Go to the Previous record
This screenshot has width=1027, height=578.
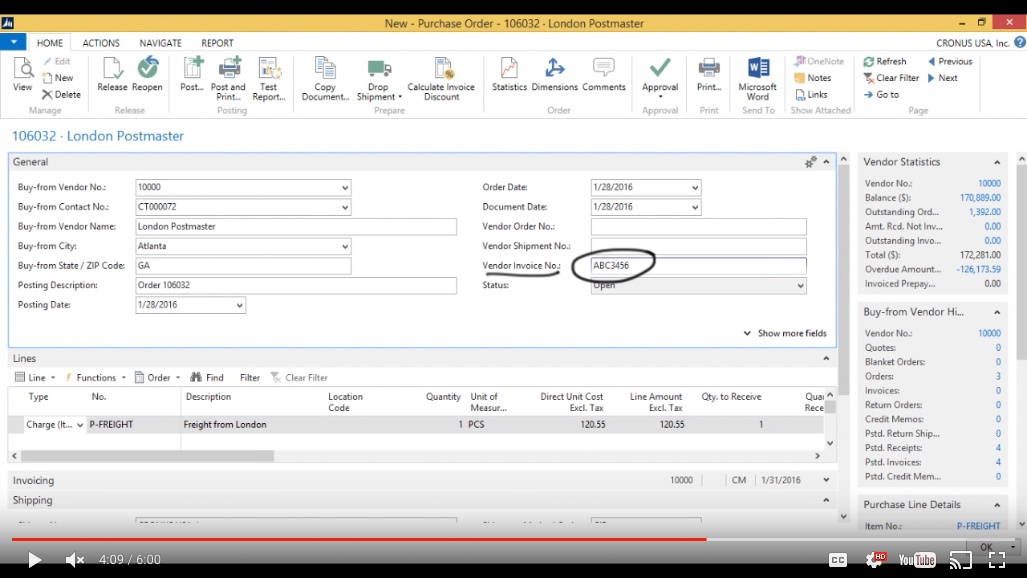click(950, 61)
